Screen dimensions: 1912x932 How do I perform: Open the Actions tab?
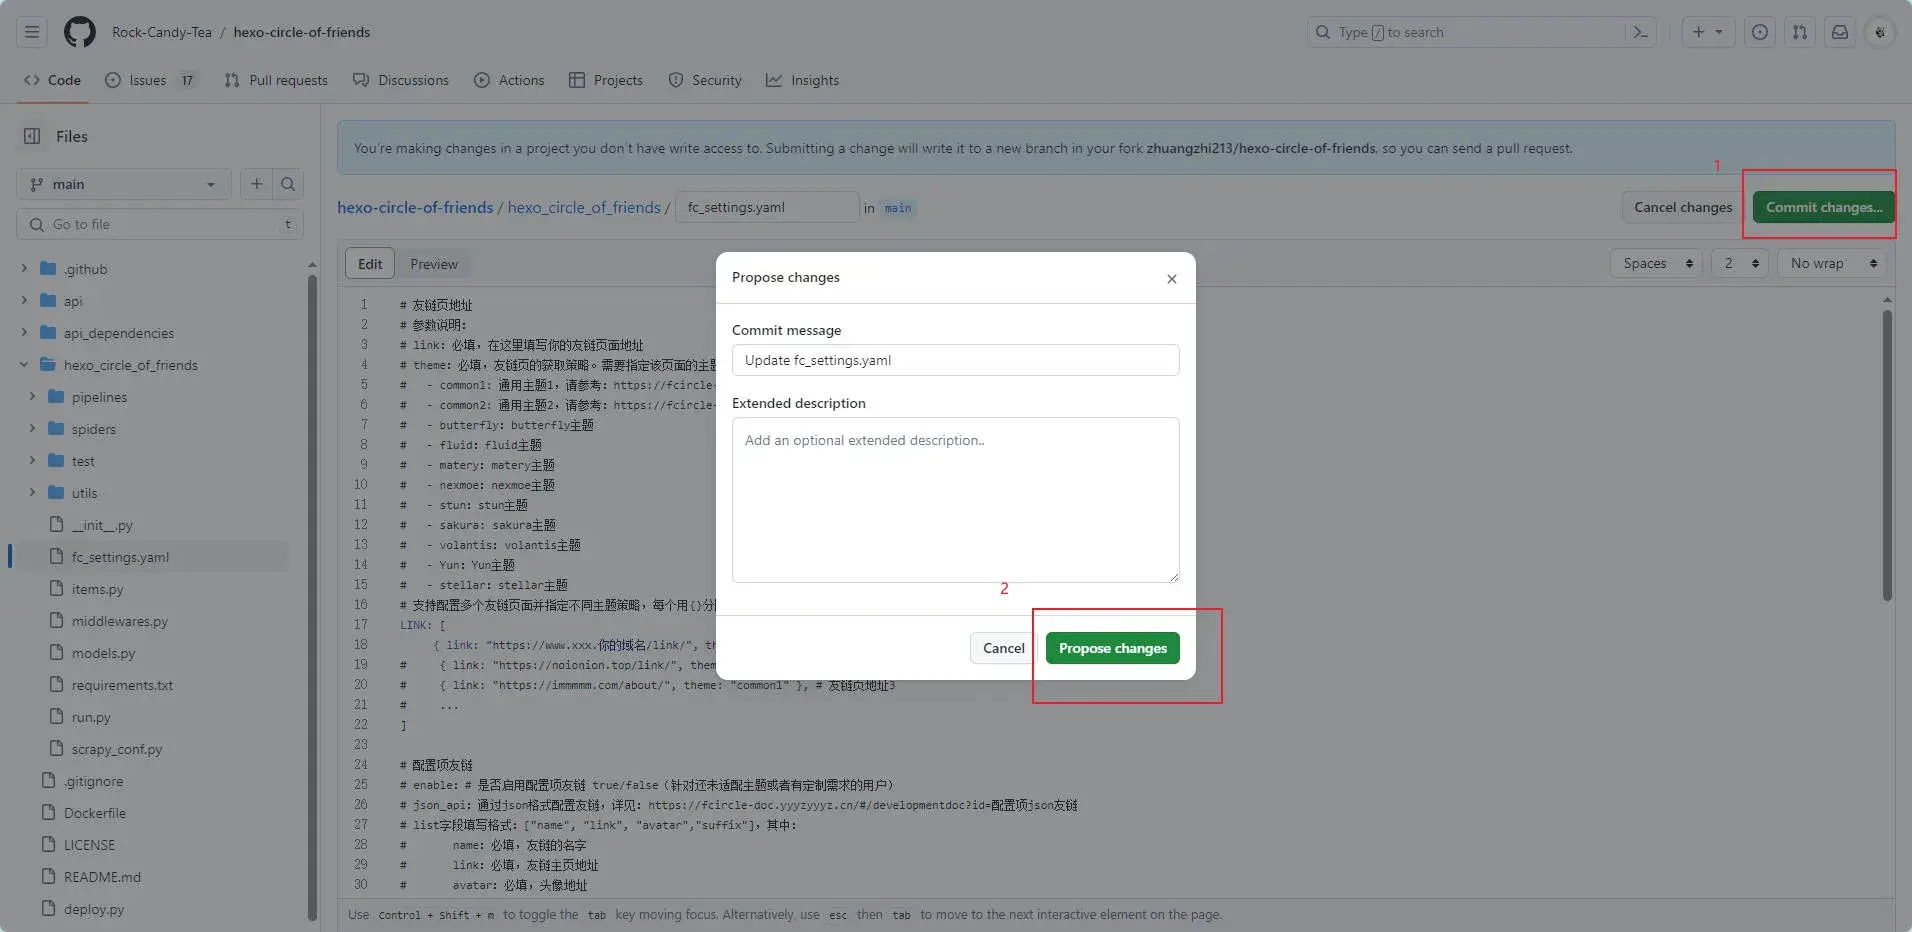pos(509,80)
